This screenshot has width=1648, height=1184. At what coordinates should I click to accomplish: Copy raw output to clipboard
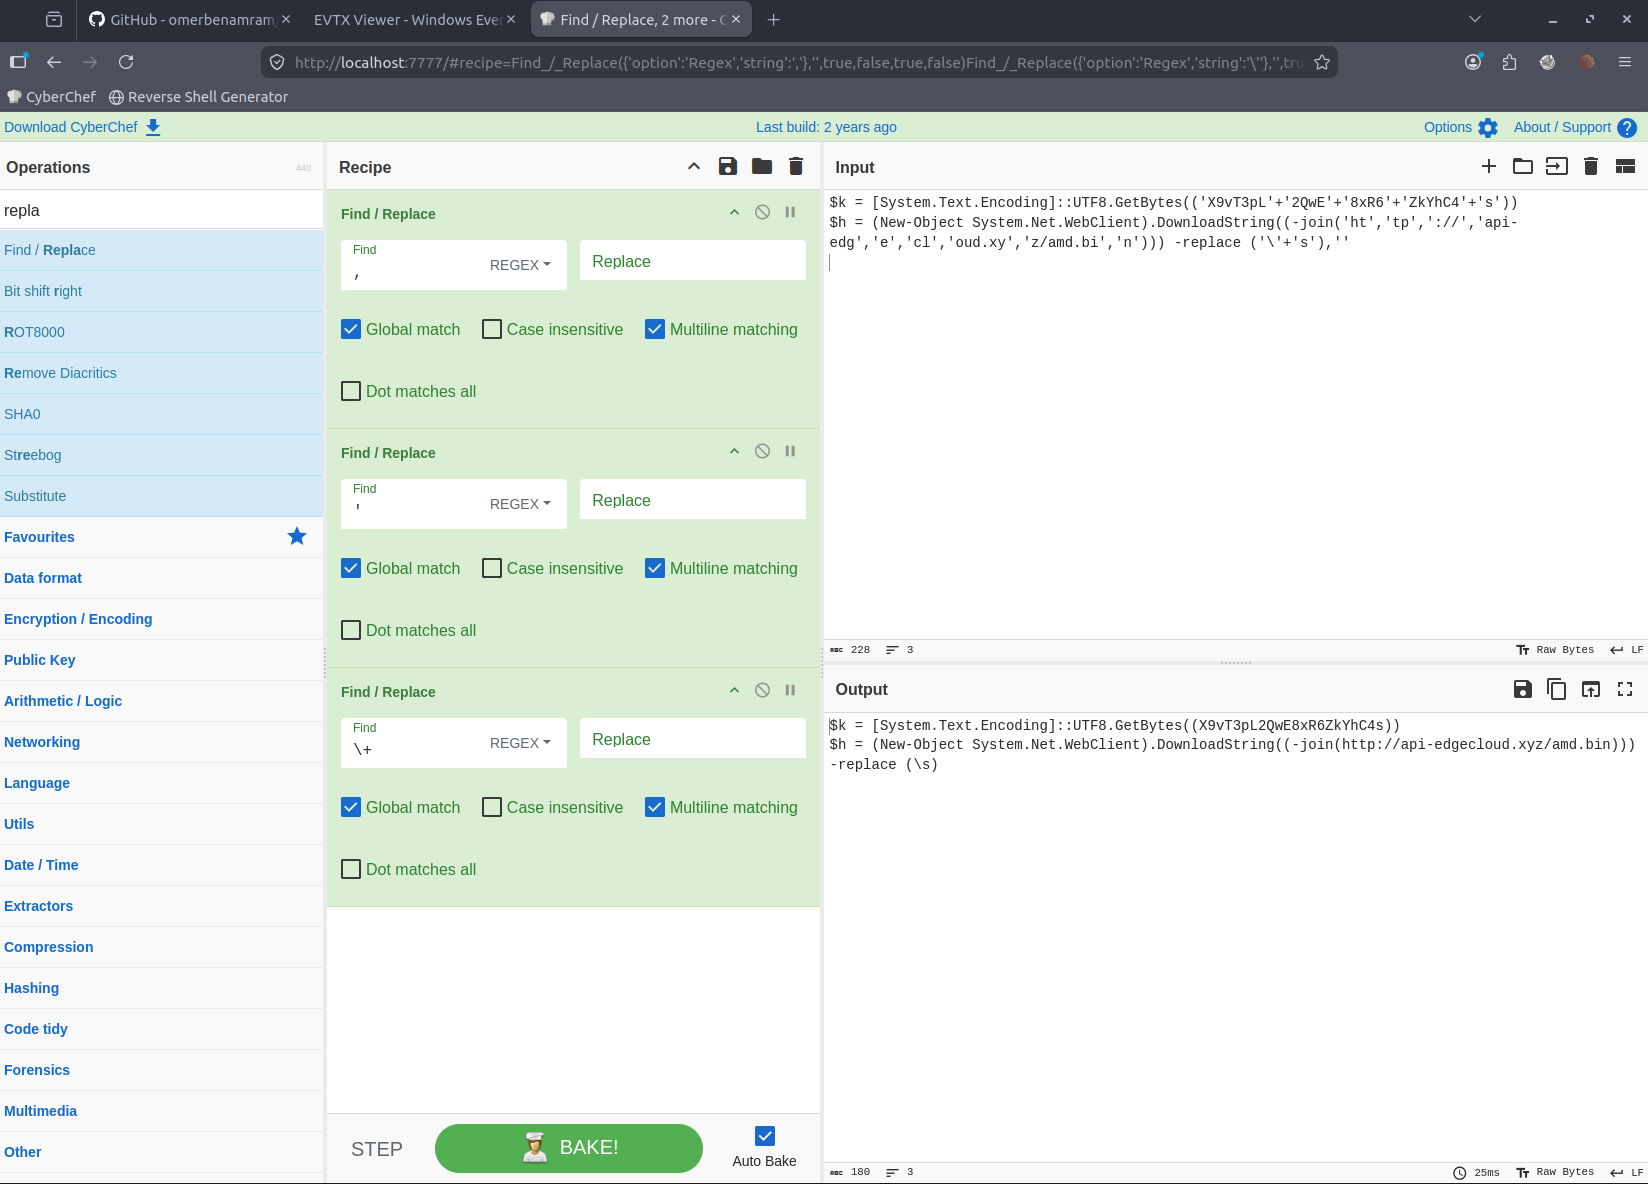1557,689
